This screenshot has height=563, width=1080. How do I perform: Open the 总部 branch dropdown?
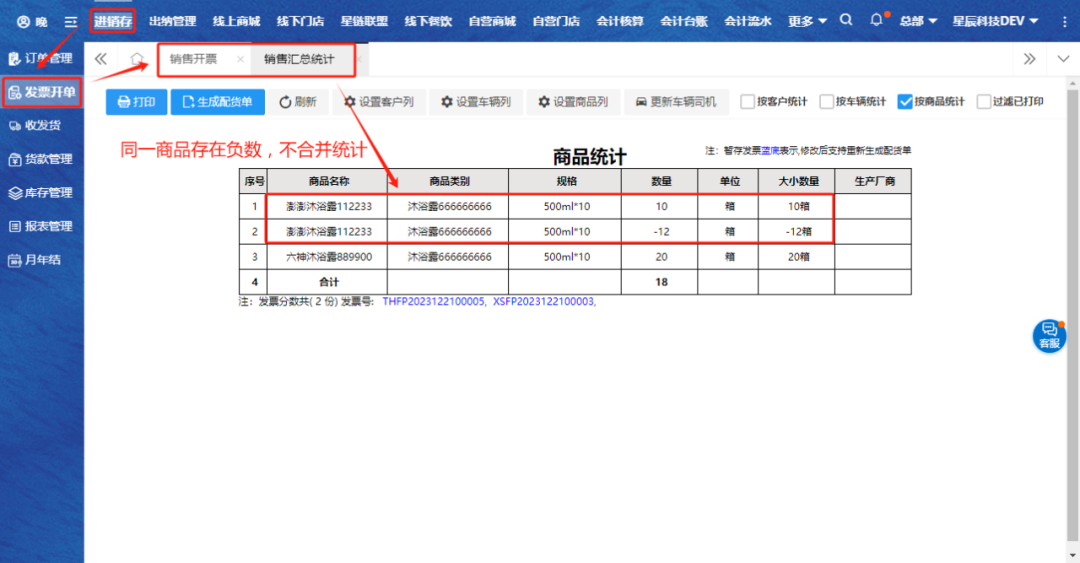click(918, 21)
